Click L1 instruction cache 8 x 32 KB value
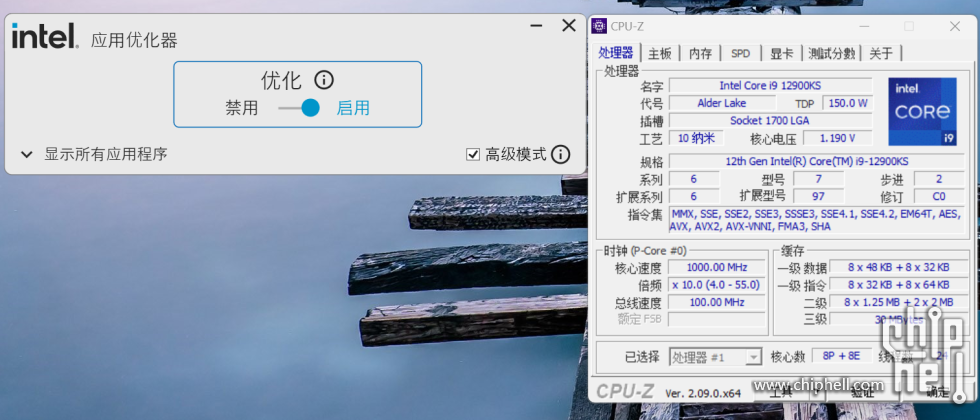Image resolution: width=980 pixels, height=420 pixels. click(x=898, y=285)
